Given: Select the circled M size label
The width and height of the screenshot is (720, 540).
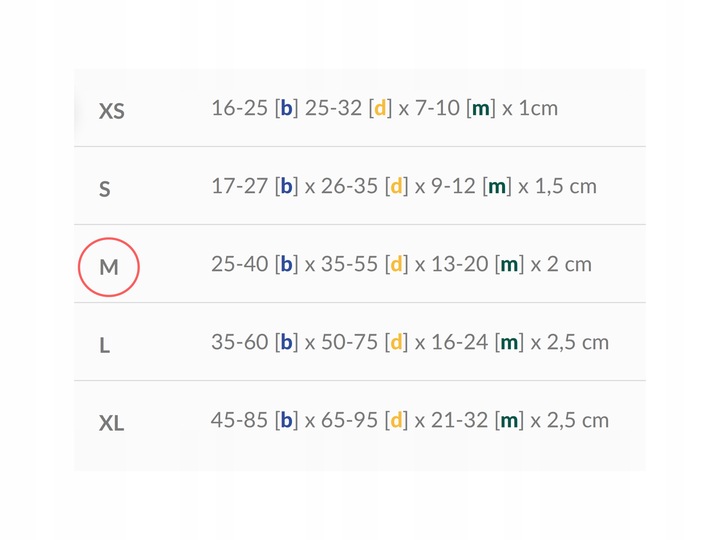Looking at the screenshot, I should 109,267.
